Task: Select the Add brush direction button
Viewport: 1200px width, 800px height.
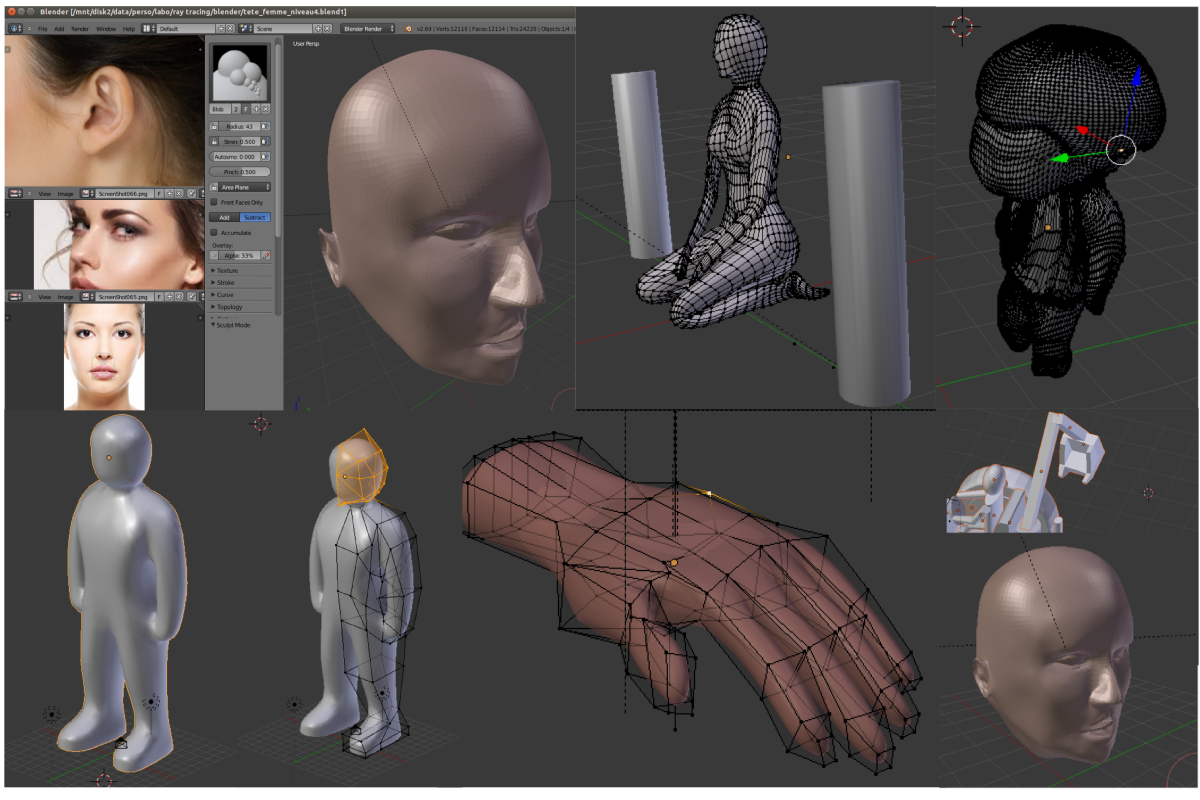Action: pyautogui.click(x=225, y=217)
